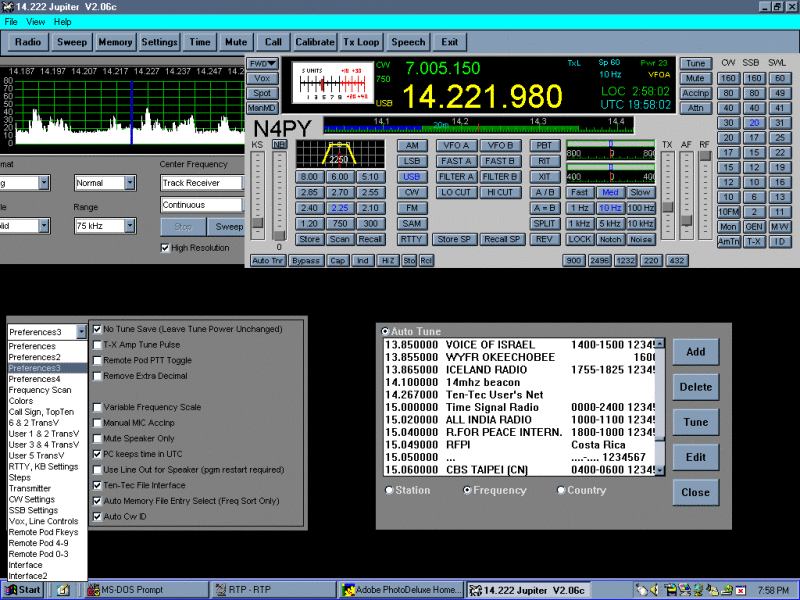Select the SSB 20 meter band button
The image size is (800, 600).
754,123
